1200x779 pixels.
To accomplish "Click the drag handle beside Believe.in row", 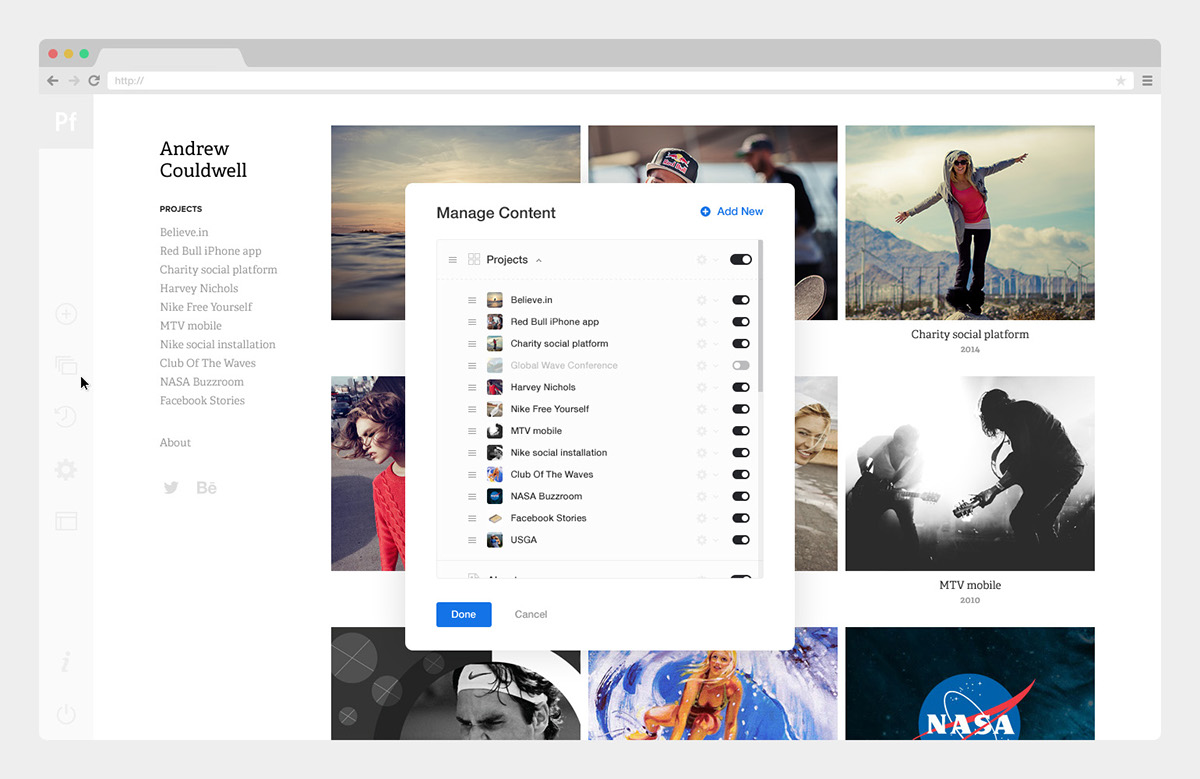I will (x=472, y=300).
